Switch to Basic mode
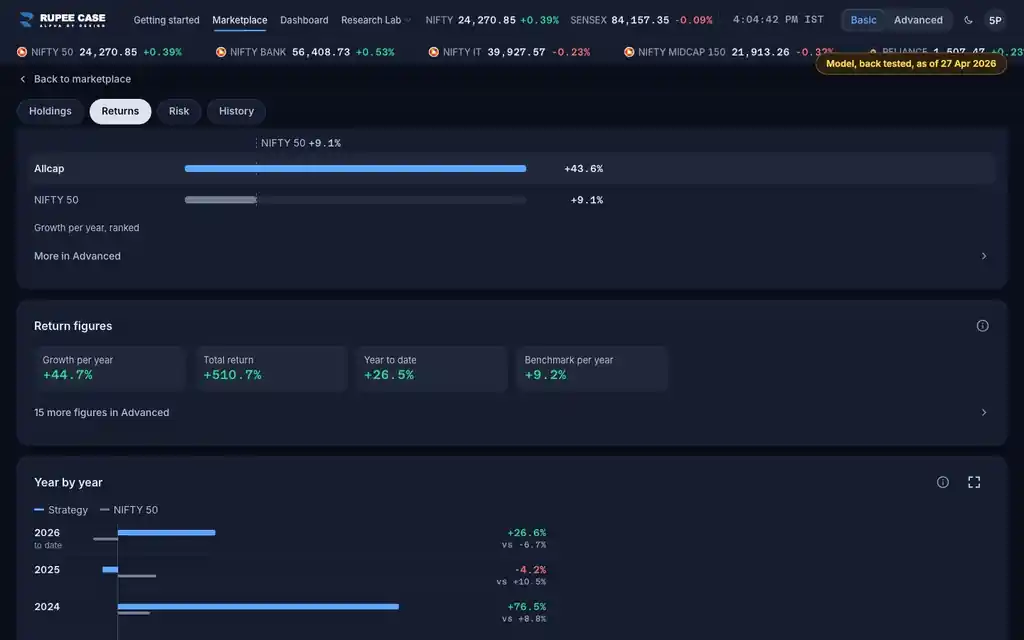 (x=863, y=20)
